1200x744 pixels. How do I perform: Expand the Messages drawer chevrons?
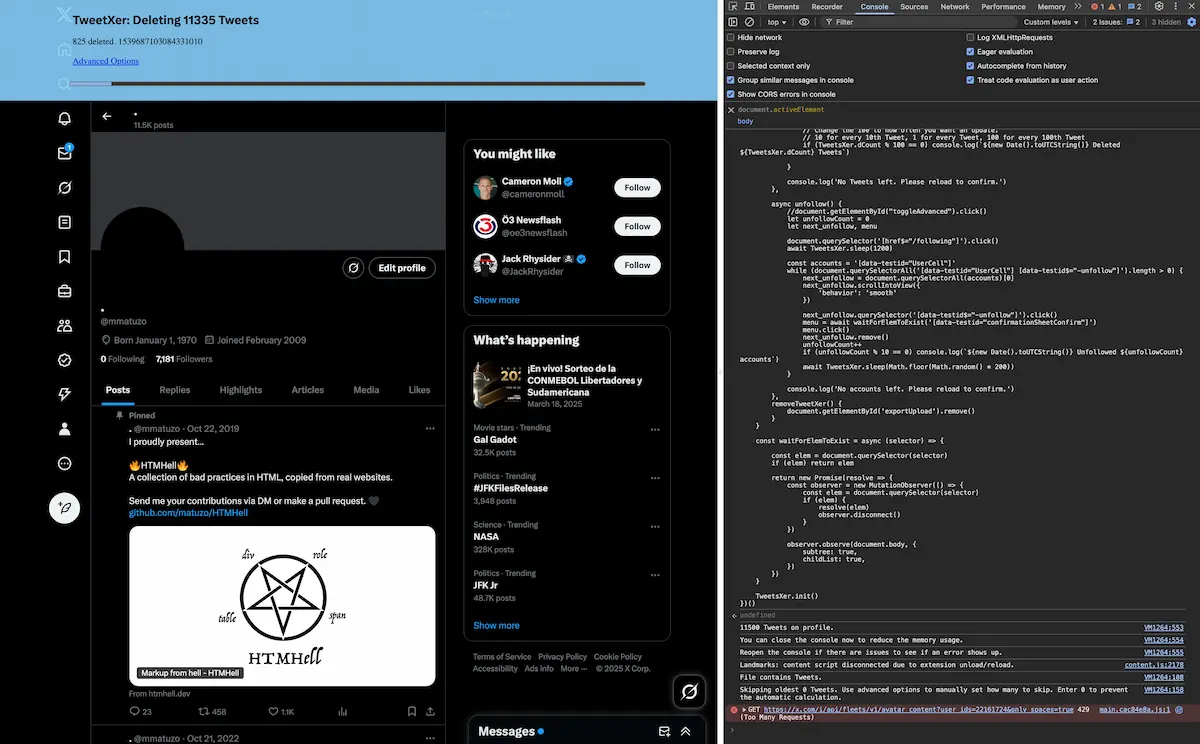click(686, 731)
